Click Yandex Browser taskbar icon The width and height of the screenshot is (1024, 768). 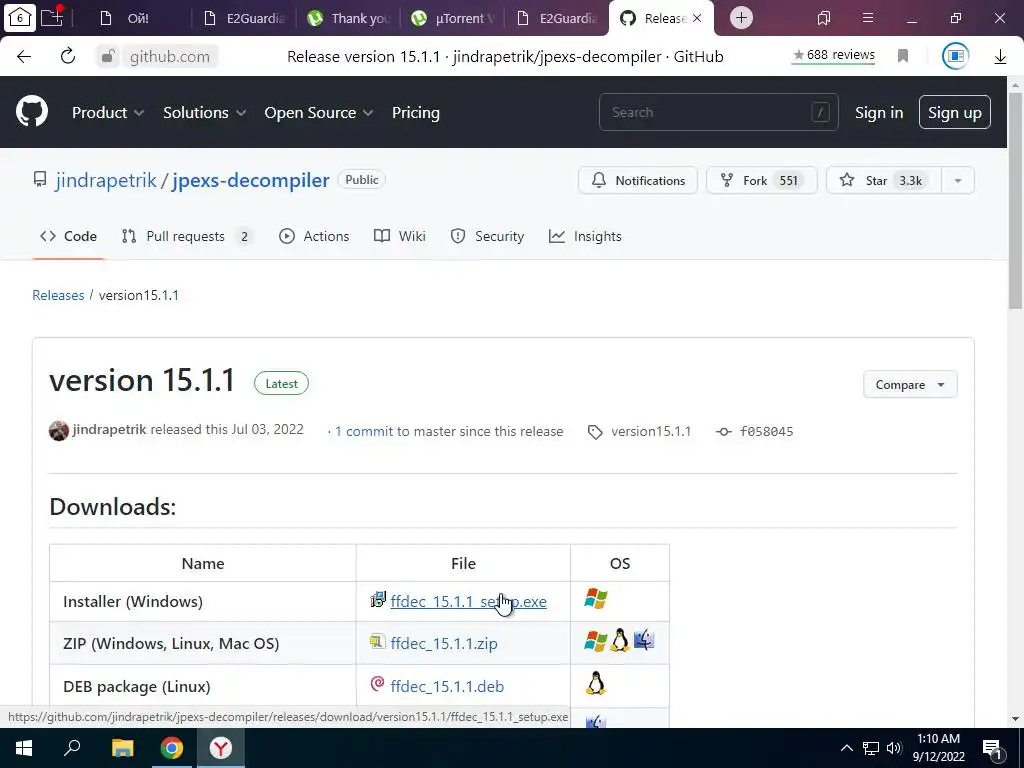[x=221, y=748]
